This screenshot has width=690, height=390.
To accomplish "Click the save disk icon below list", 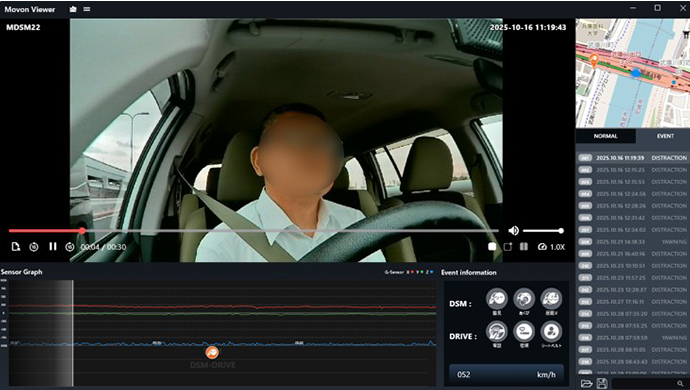I will tap(602, 383).
